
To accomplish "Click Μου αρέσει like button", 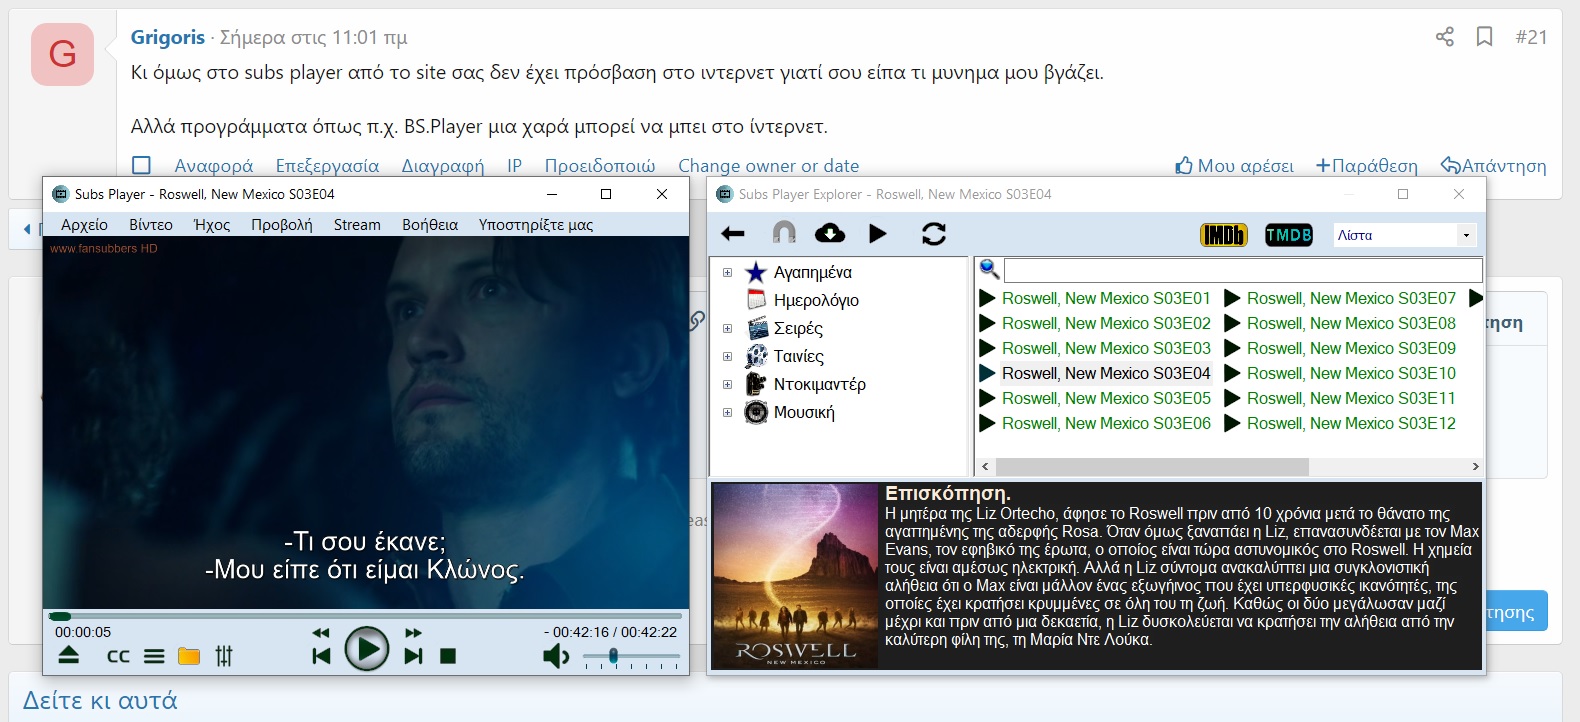I will tap(1234, 166).
